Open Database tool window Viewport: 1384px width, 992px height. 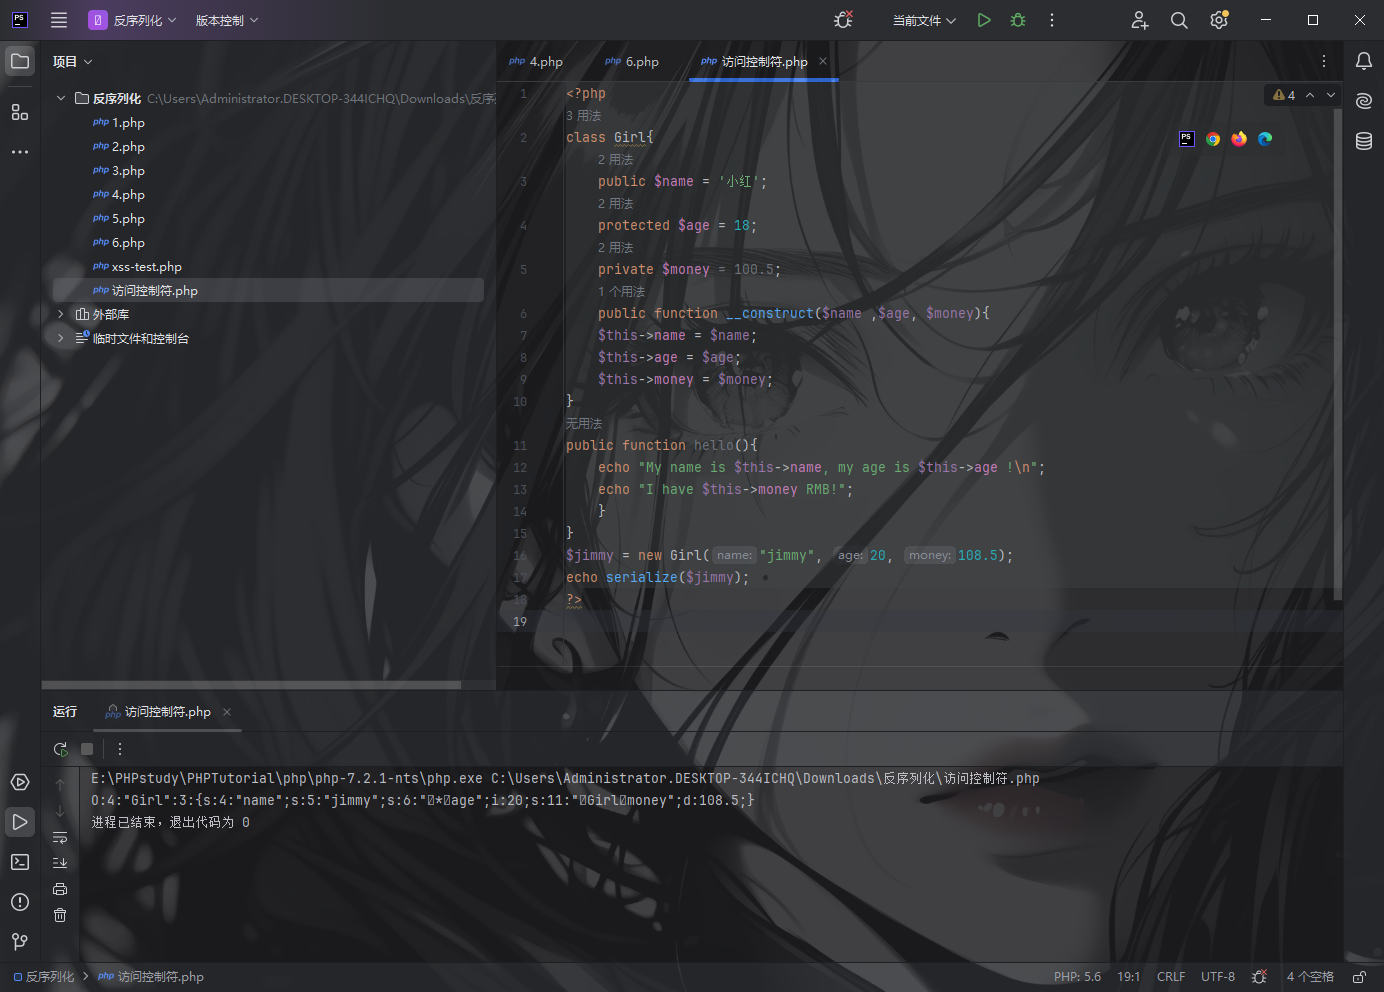pos(1364,141)
